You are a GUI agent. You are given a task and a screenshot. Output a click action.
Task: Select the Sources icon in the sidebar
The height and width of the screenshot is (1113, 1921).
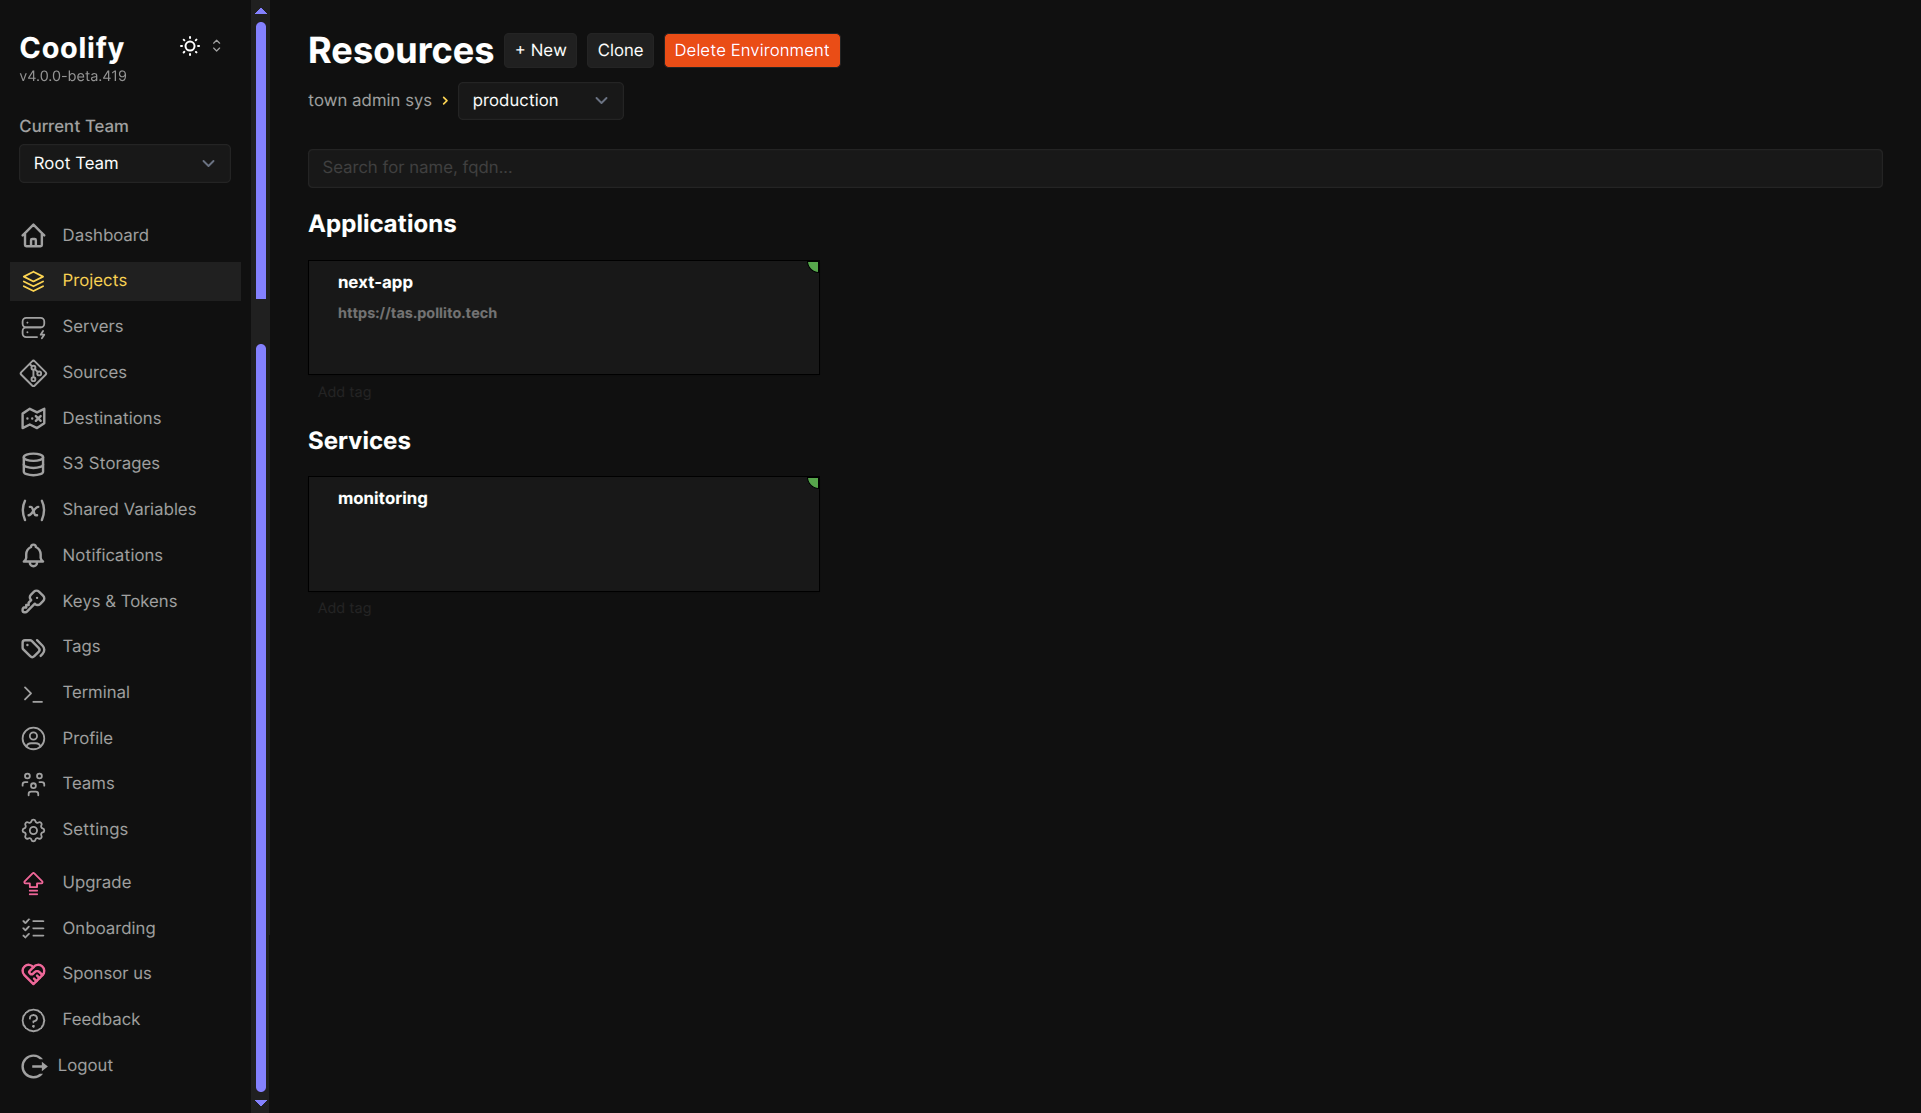(33, 372)
